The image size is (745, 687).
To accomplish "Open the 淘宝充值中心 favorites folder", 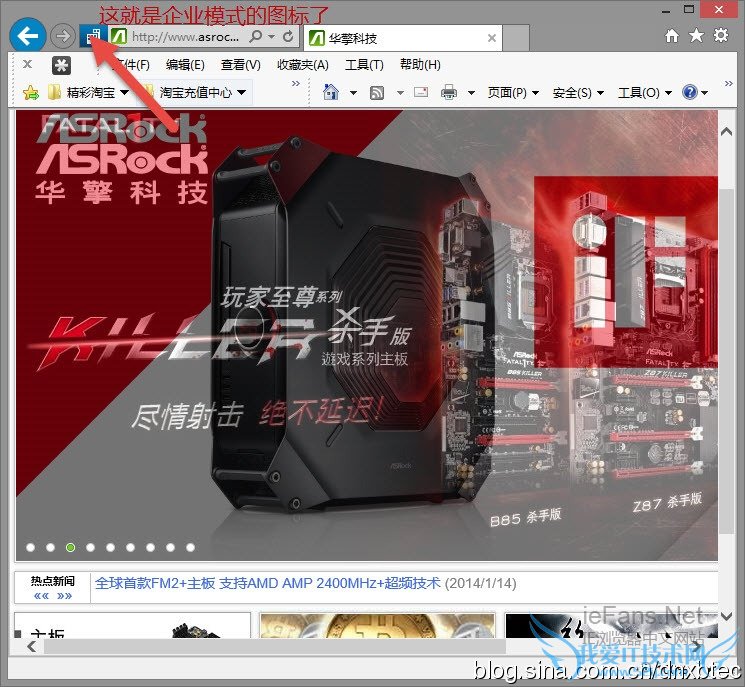I will click(195, 92).
